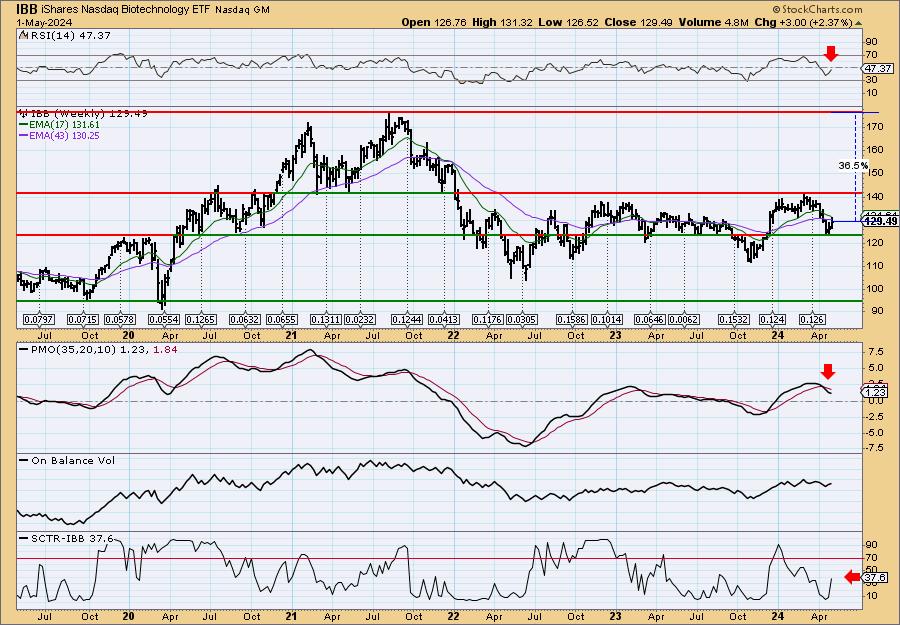Click the 0.0632 cycle value box
The height and width of the screenshot is (625, 900).
pos(245,319)
